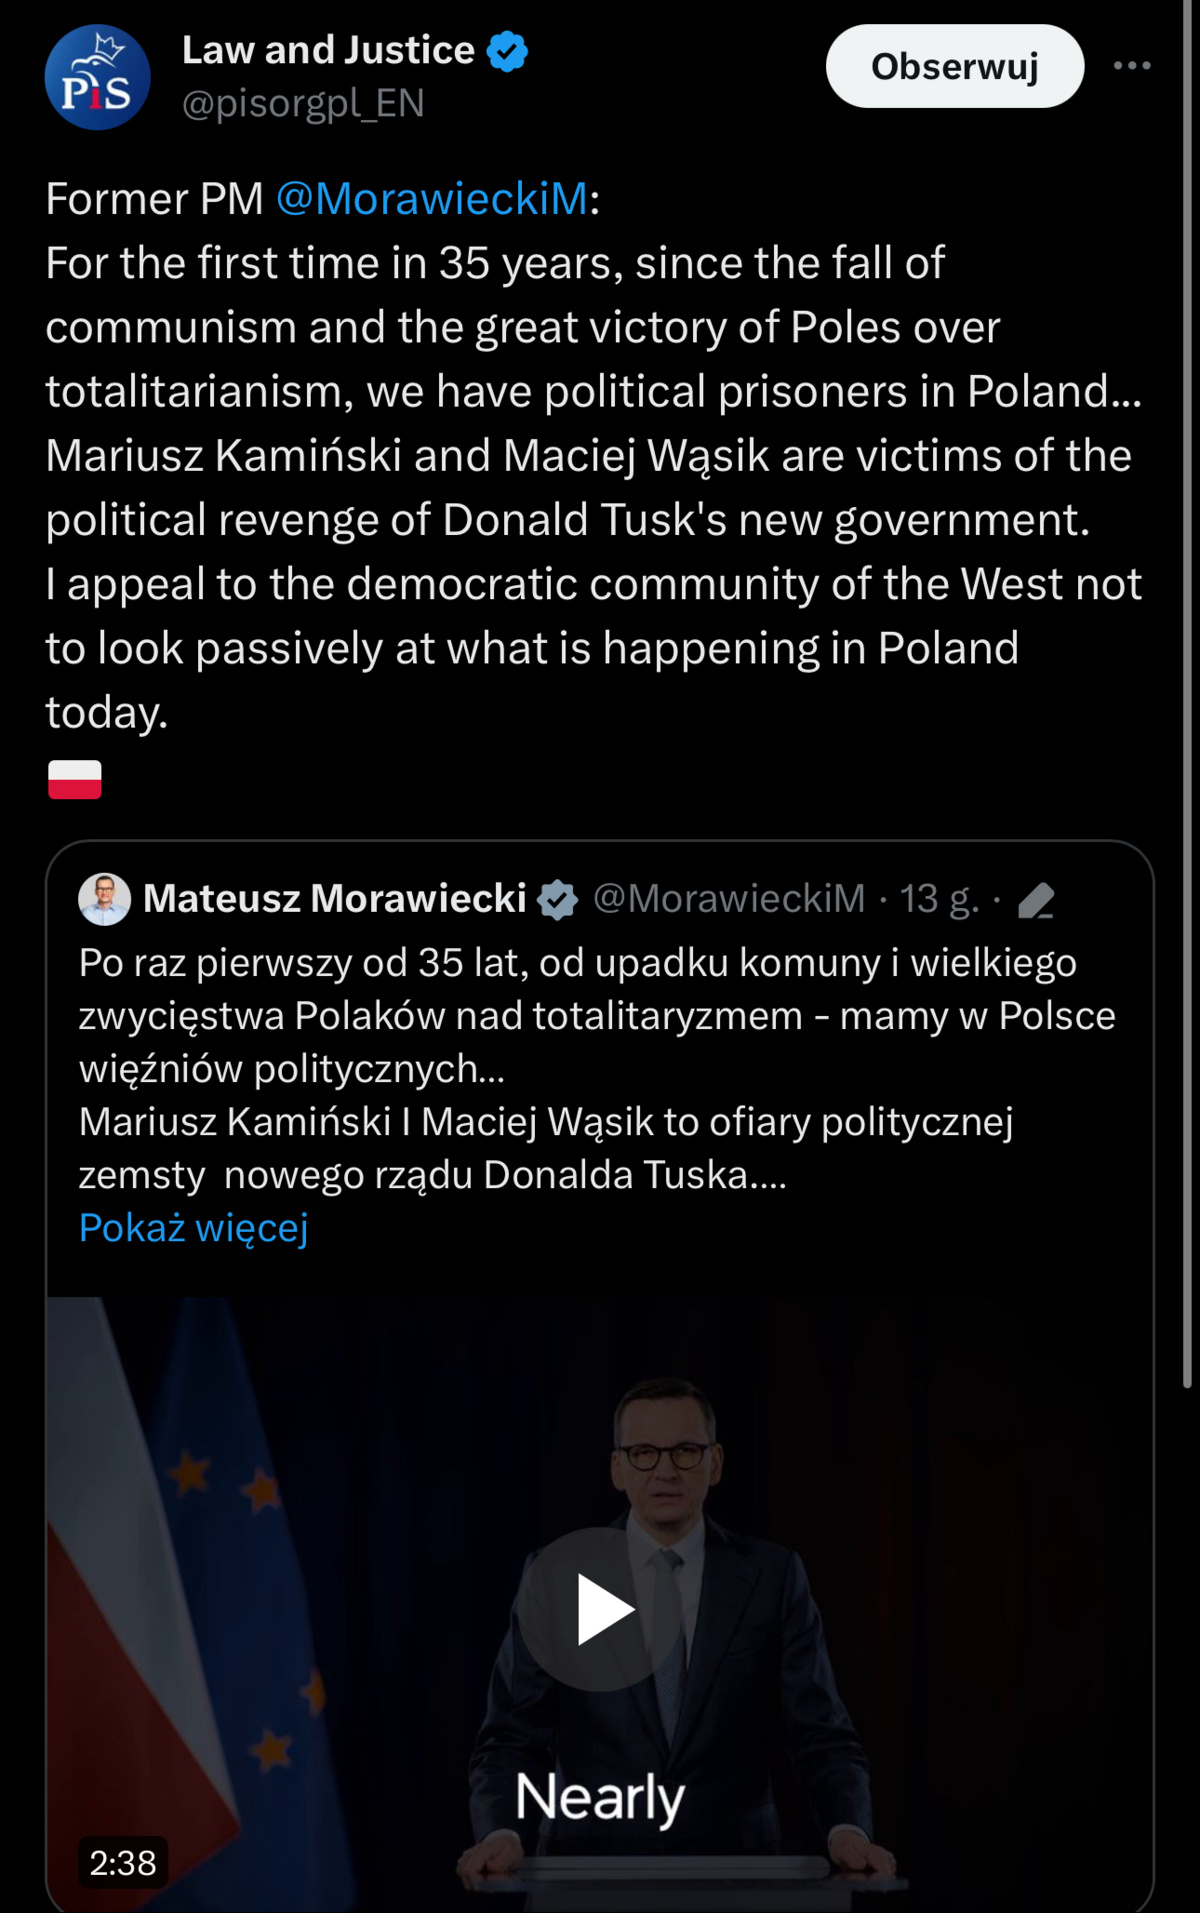This screenshot has height=1913, width=1200.
Task: Click the 13 g. timestamp
Action: point(939,898)
